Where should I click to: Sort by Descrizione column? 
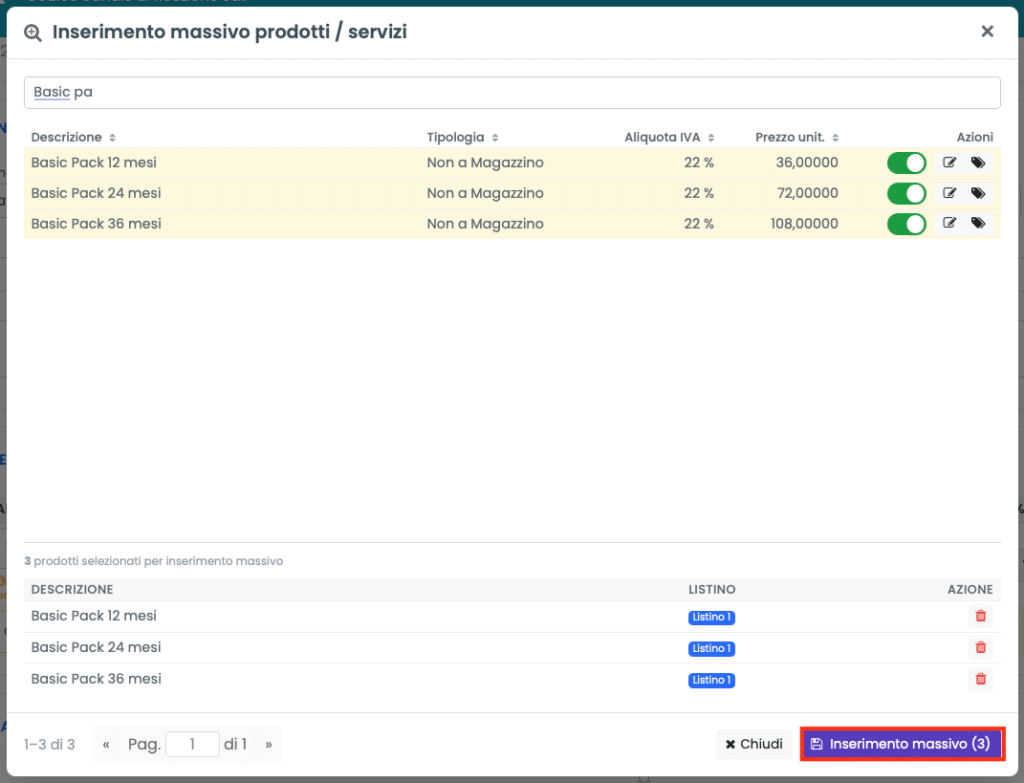click(x=73, y=137)
